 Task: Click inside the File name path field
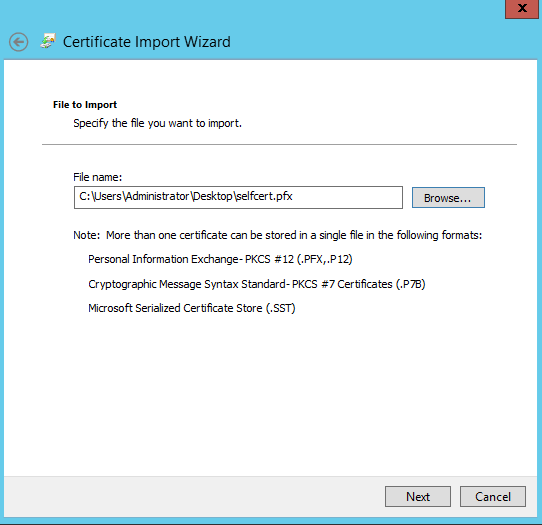pyautogui.click(x=238, y=197)
